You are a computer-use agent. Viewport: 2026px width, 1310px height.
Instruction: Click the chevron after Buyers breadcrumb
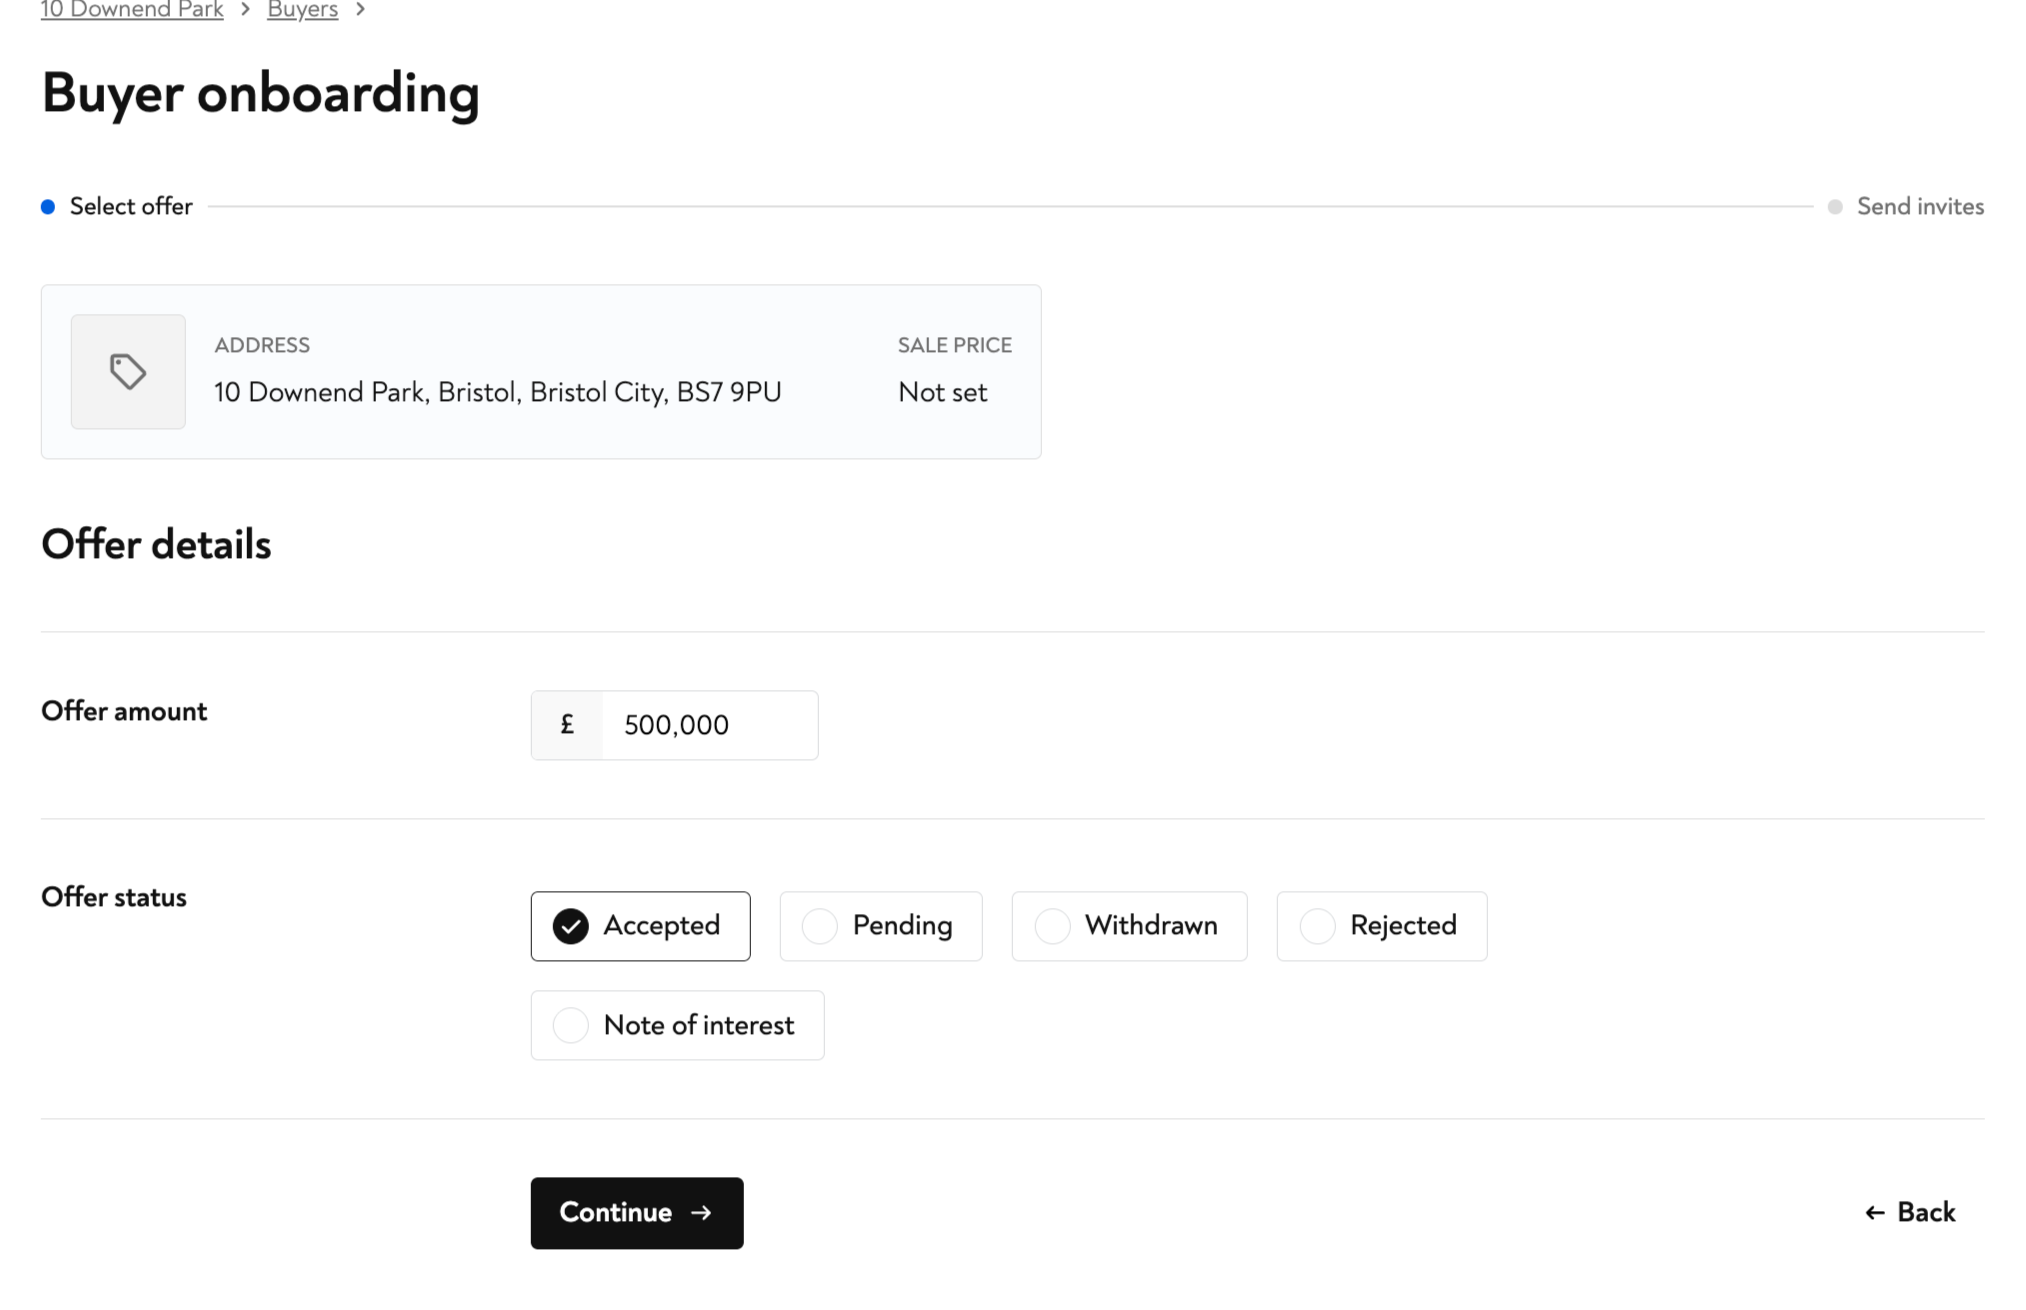360,10
